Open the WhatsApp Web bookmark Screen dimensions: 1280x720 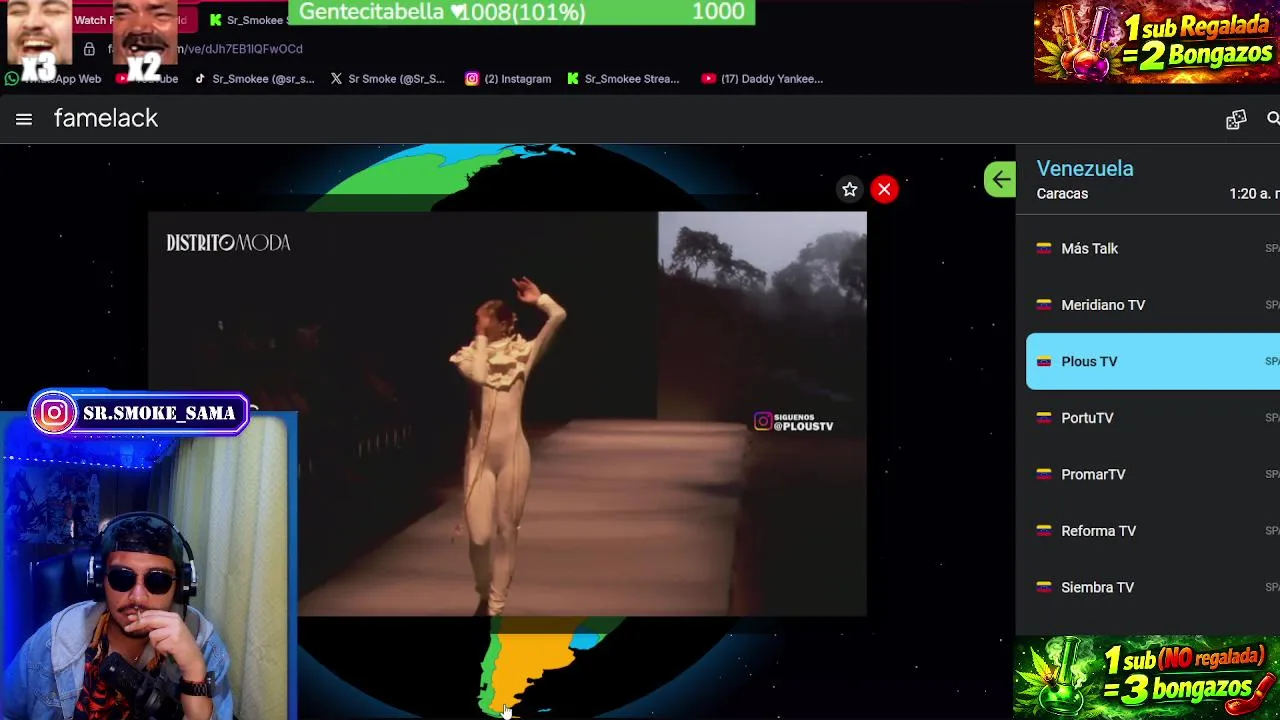point(53,78)
